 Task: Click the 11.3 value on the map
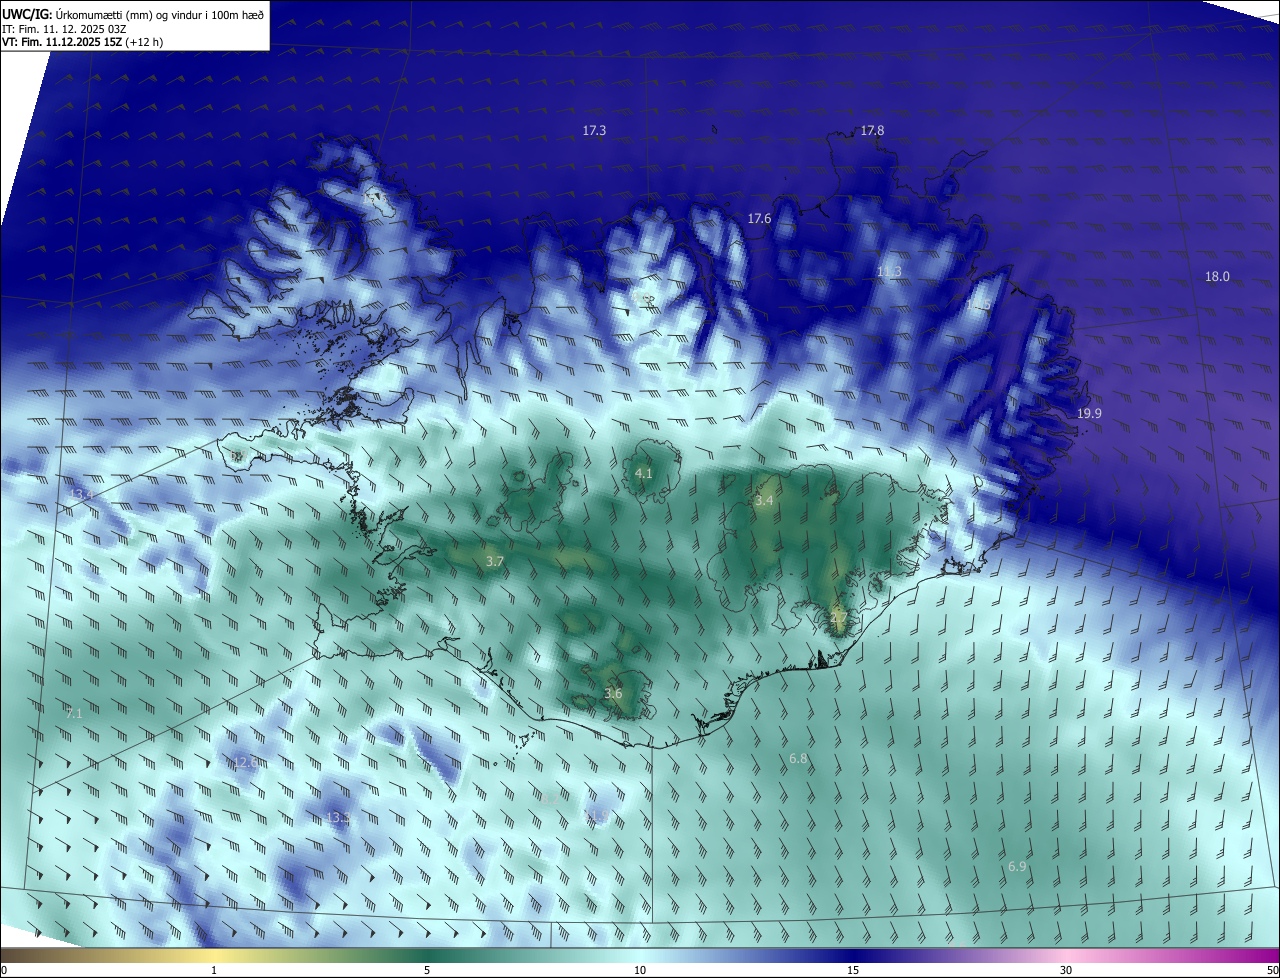(889, 272)
